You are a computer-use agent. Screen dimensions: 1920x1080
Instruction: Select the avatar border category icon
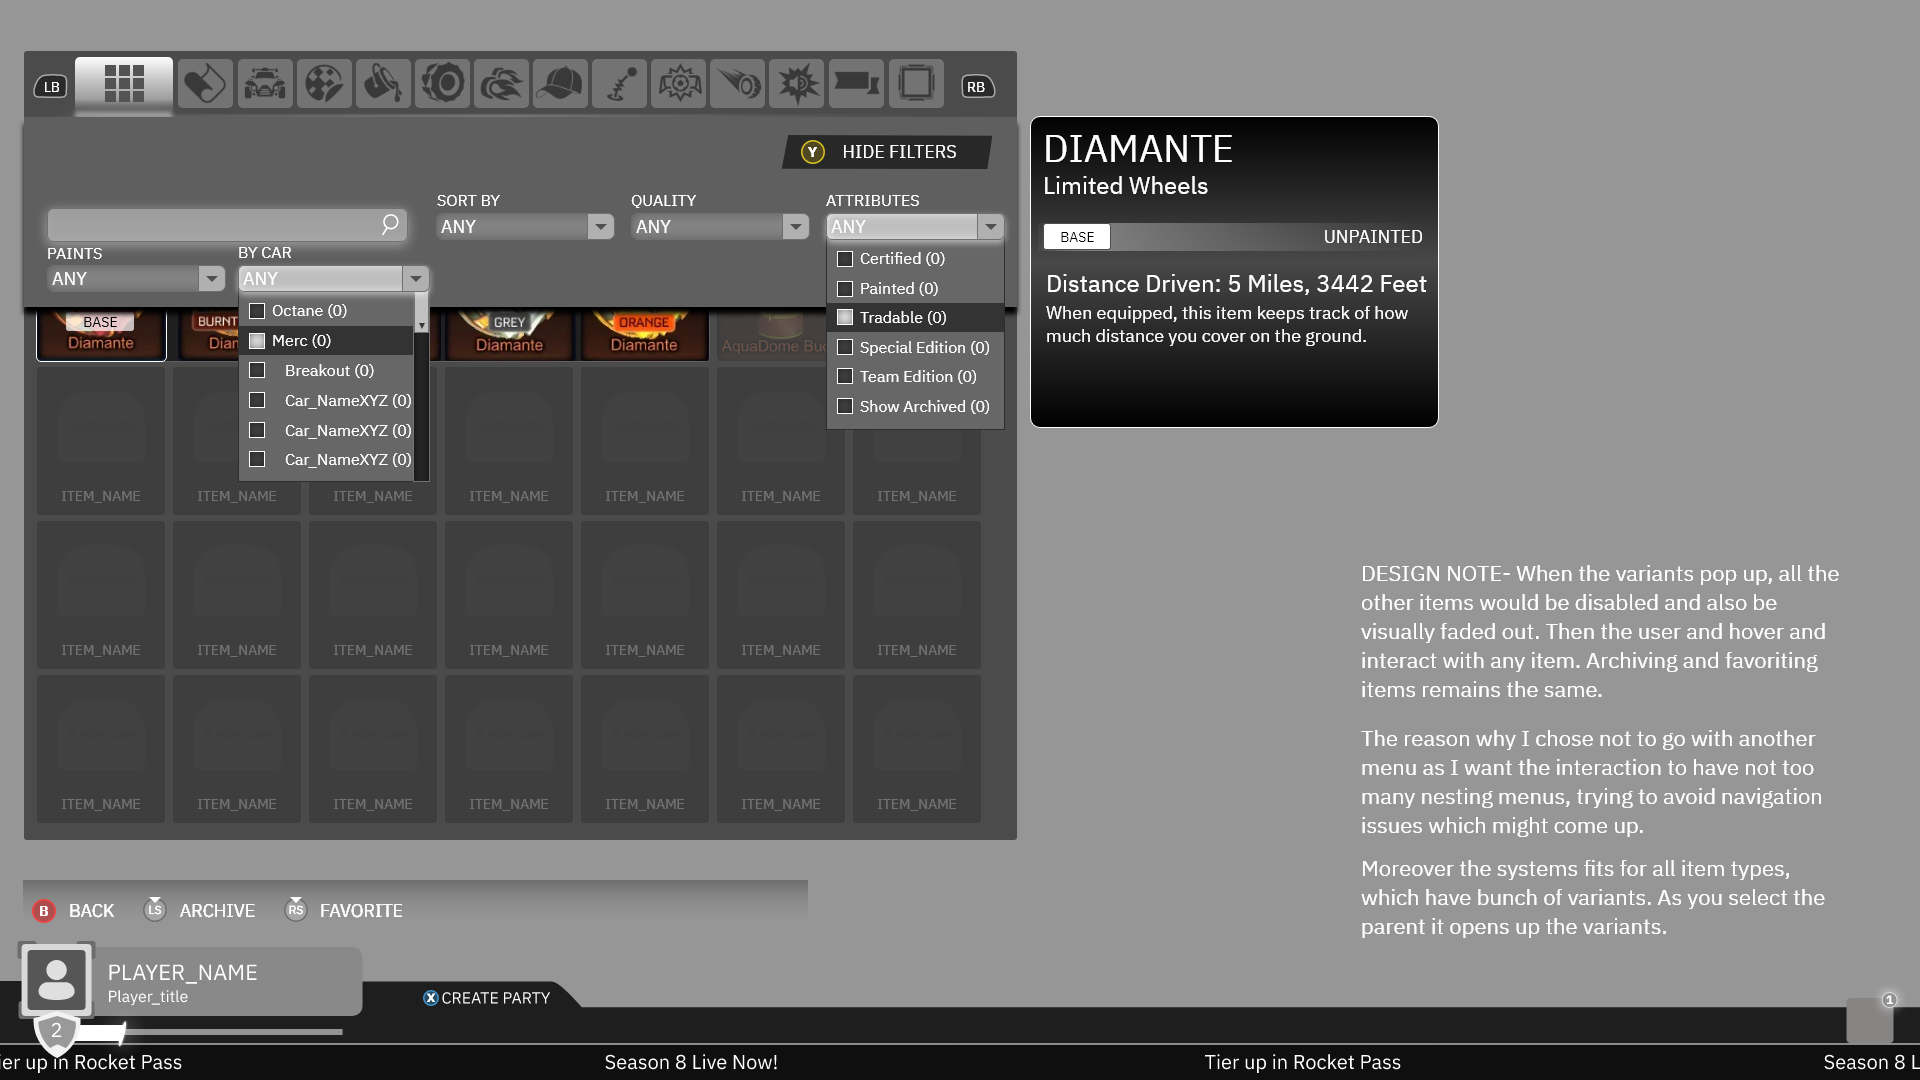pyautogui.click(x=915, y=84)
